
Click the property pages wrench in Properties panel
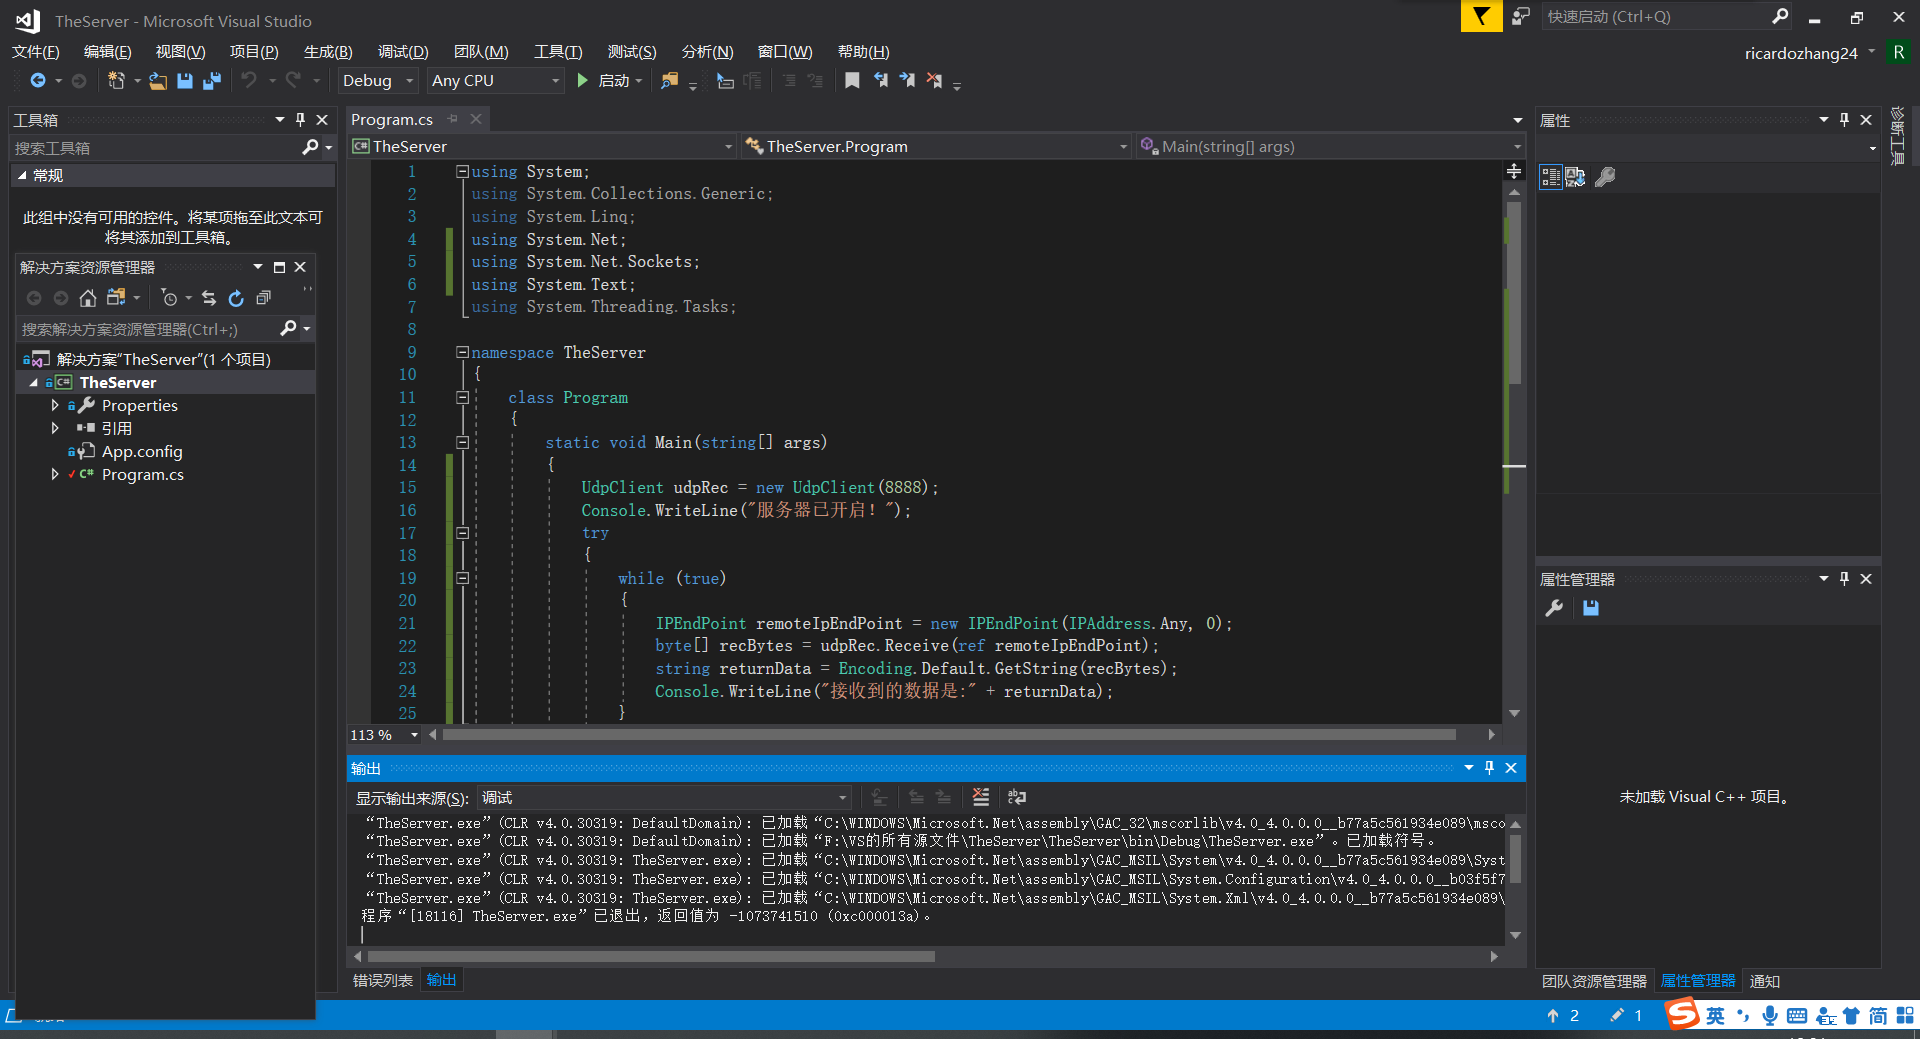pos(1605,177)
